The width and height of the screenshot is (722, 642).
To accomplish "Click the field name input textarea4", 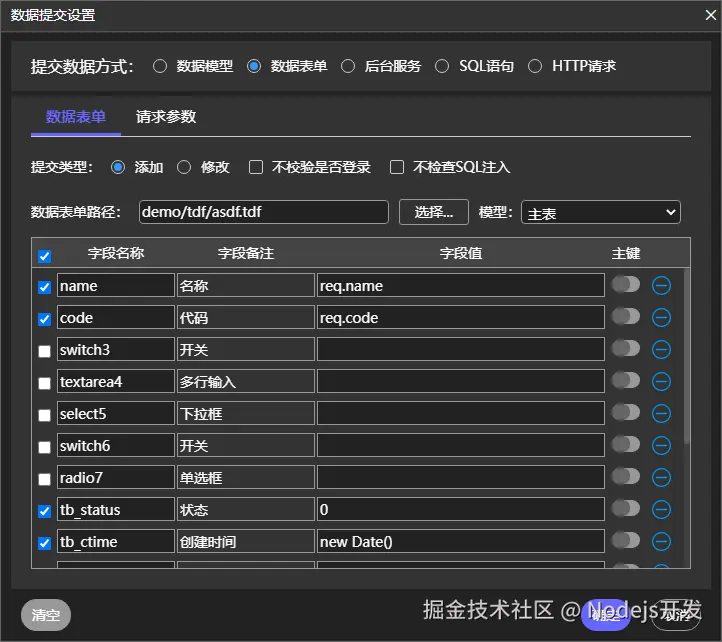I will point(116,381).
